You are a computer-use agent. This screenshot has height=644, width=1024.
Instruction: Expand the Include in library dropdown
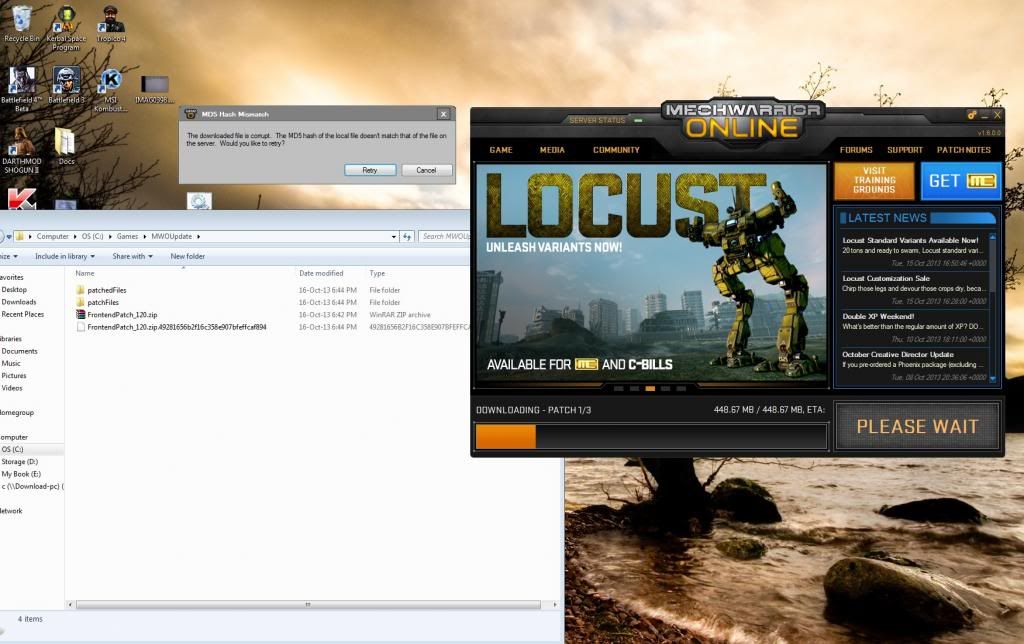(x=65, y=256)
